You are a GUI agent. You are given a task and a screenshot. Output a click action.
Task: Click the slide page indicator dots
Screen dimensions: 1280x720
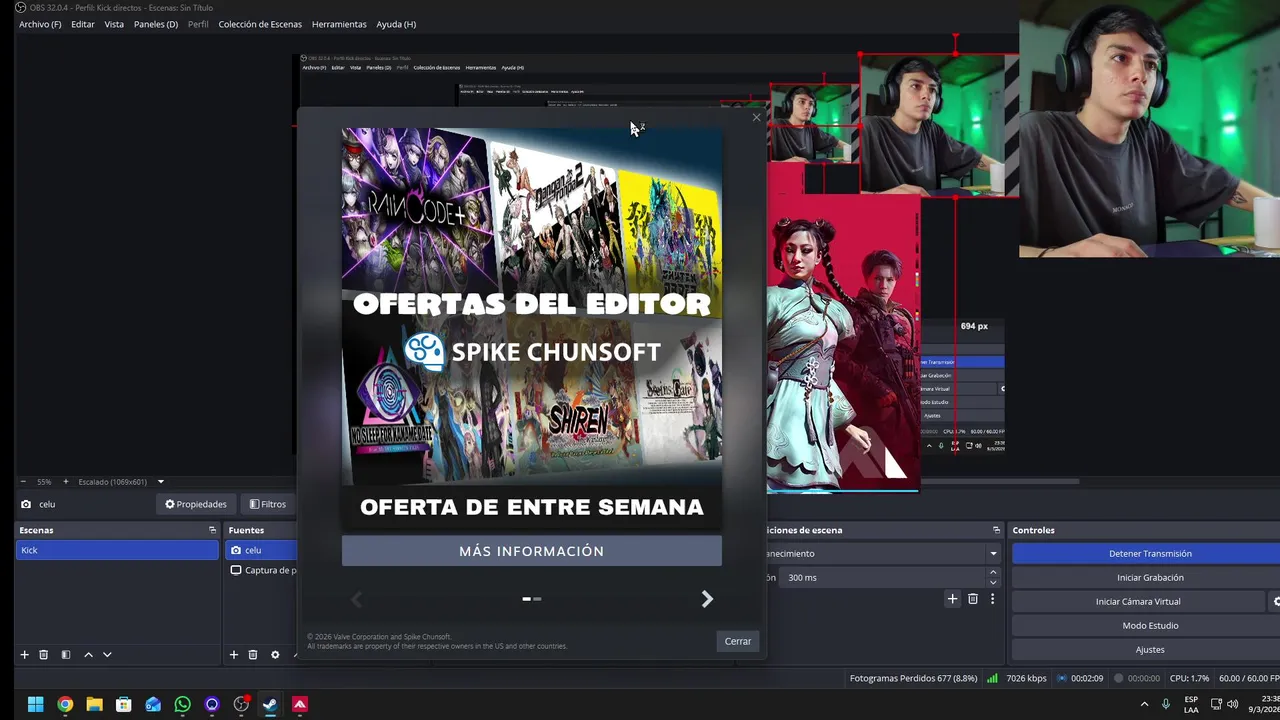tap(532, 599)
